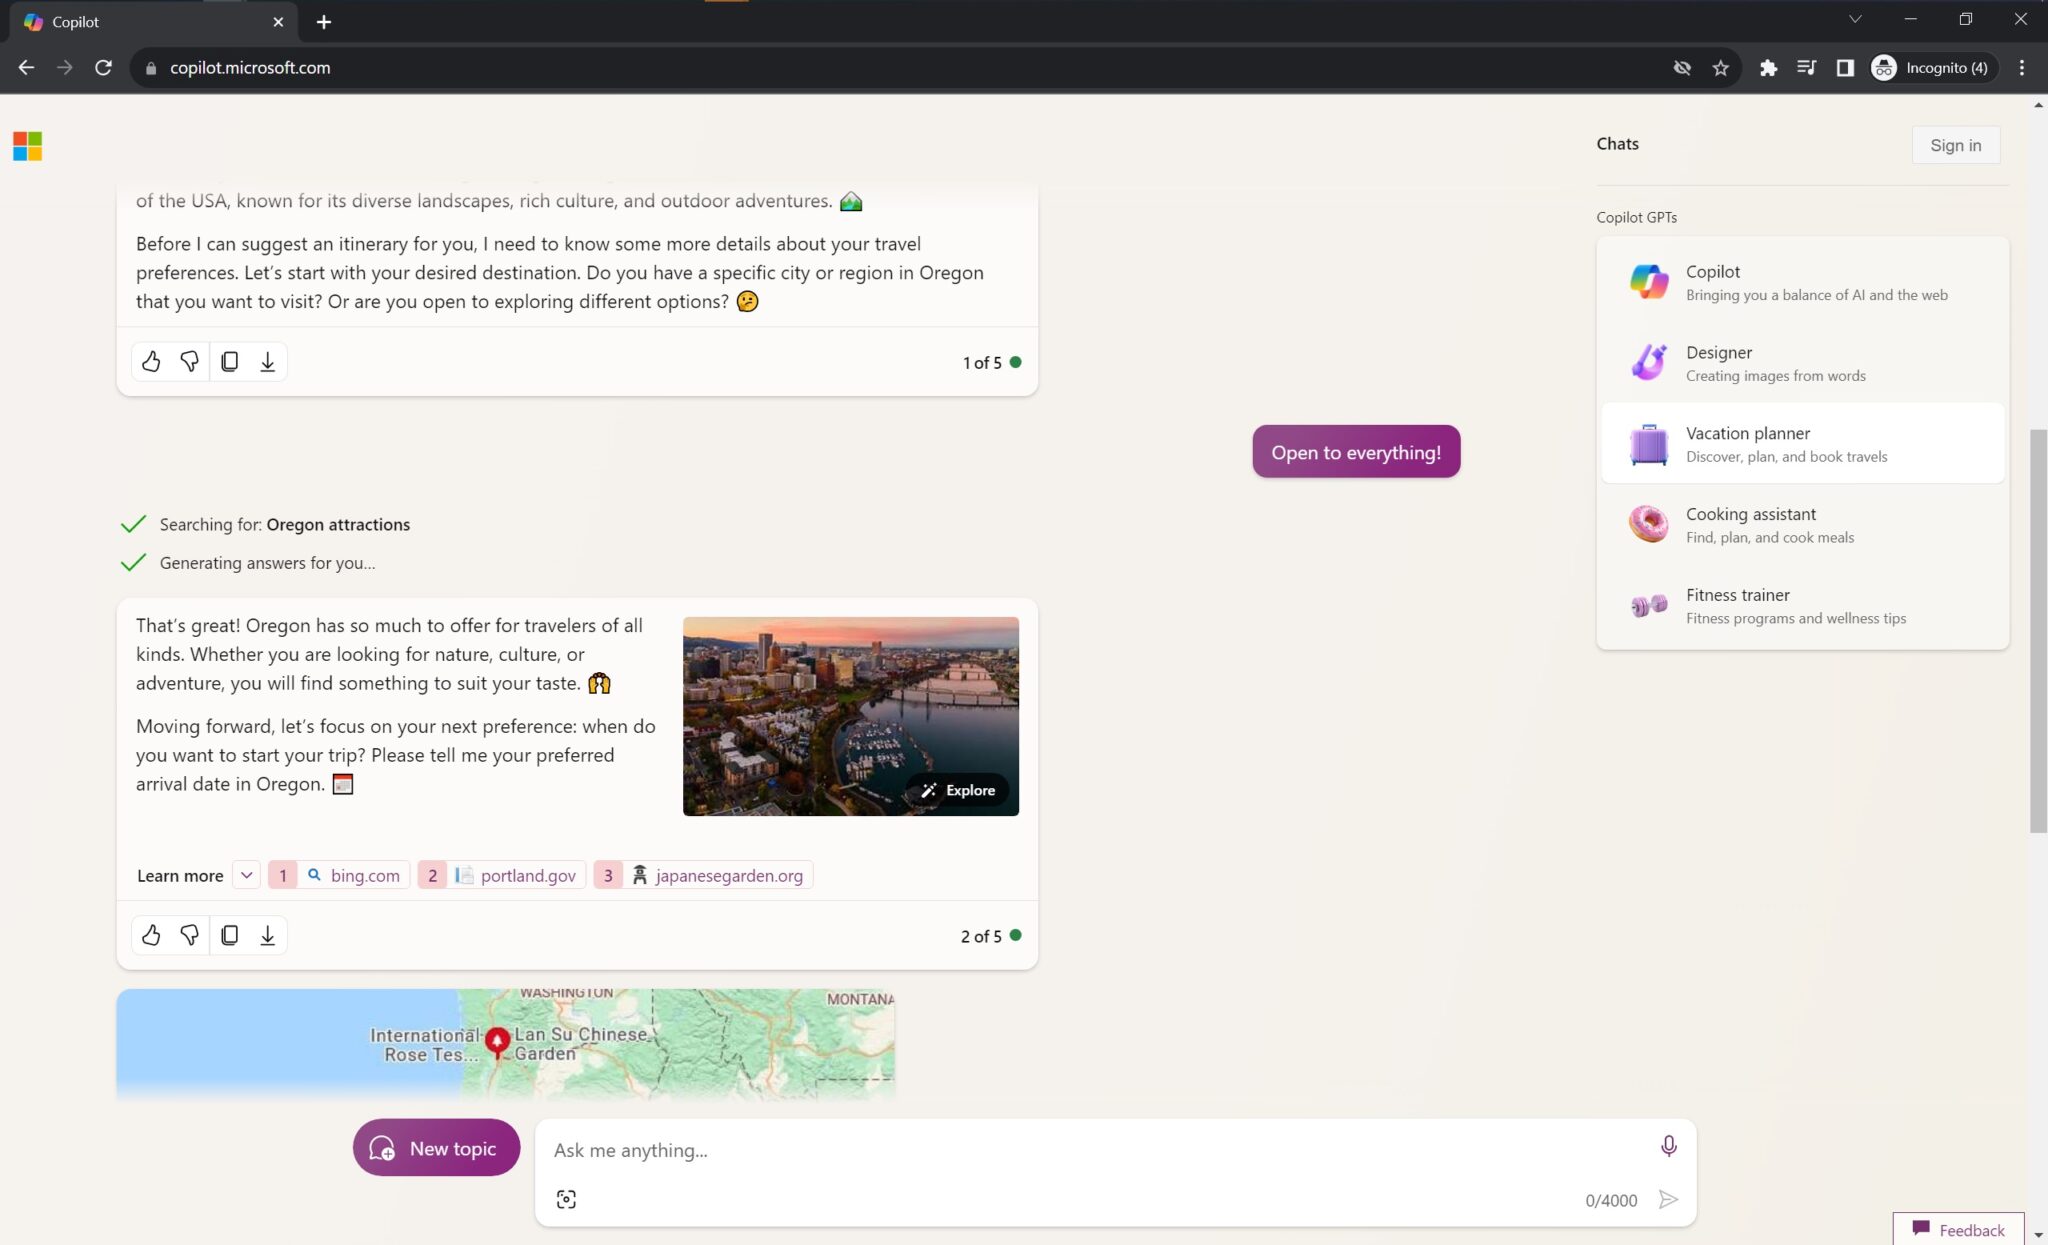
Task: Open visual search with the camera lens icon
Action: click(x=566, y=1198)
